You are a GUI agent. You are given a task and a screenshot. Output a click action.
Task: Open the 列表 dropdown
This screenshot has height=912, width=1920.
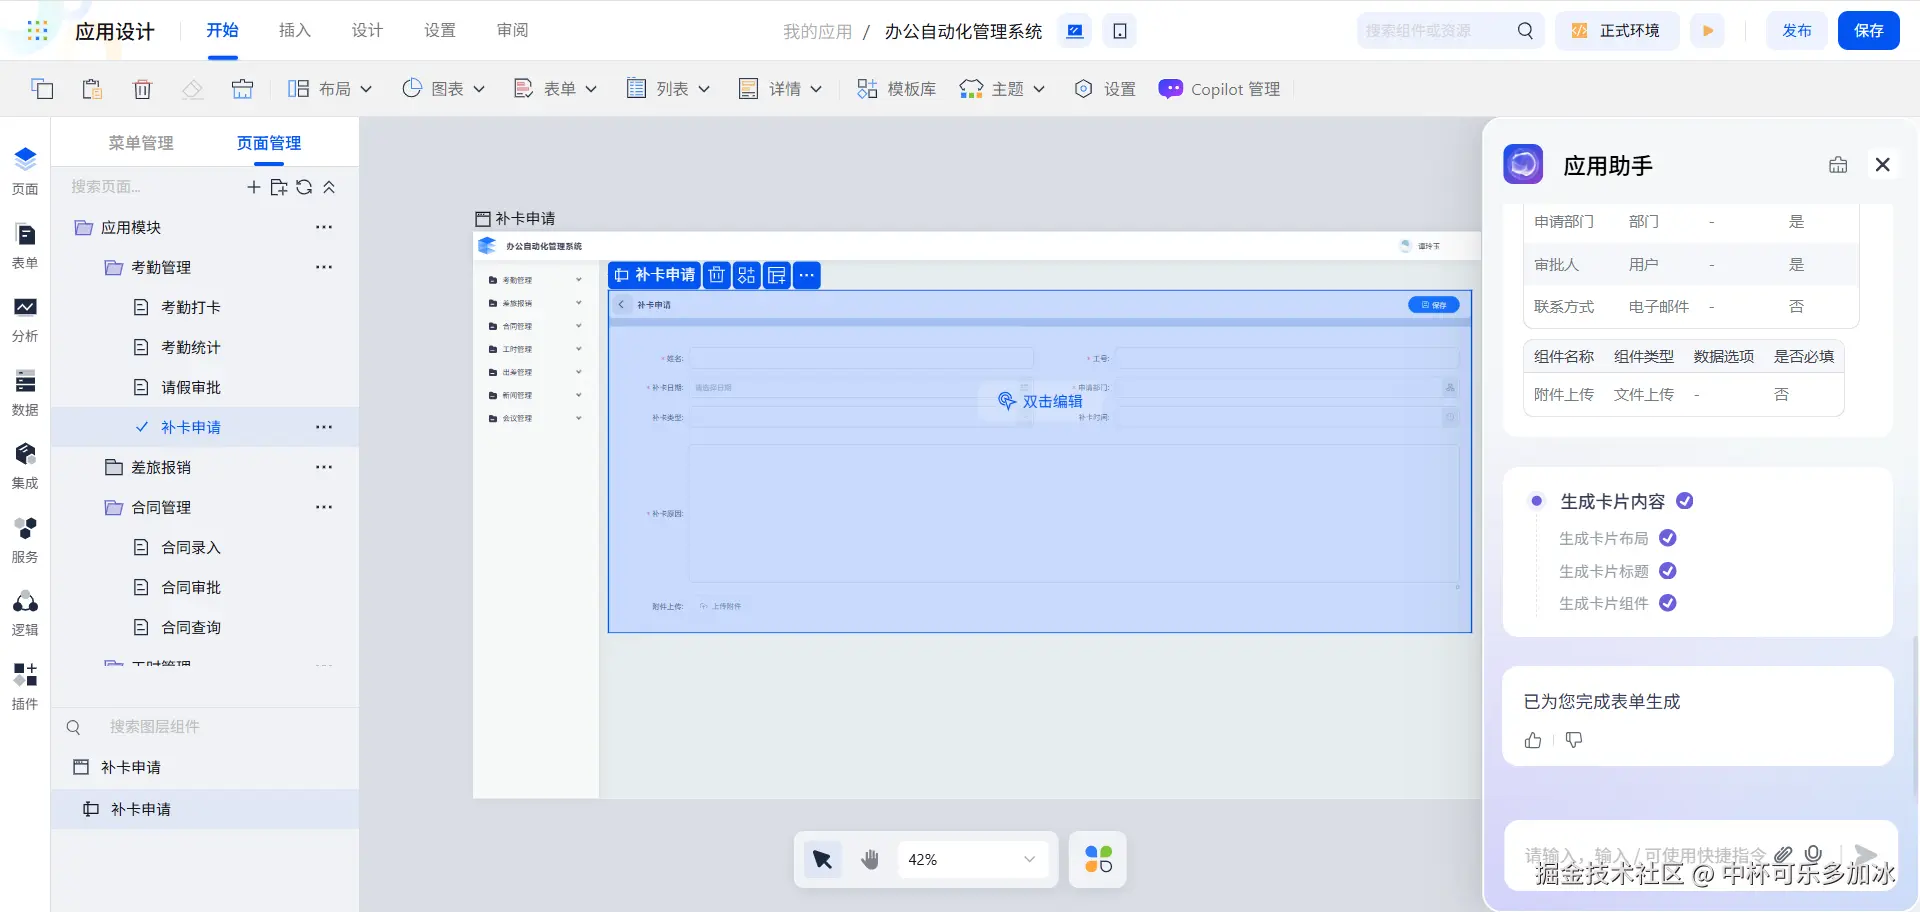click(668, 89)
